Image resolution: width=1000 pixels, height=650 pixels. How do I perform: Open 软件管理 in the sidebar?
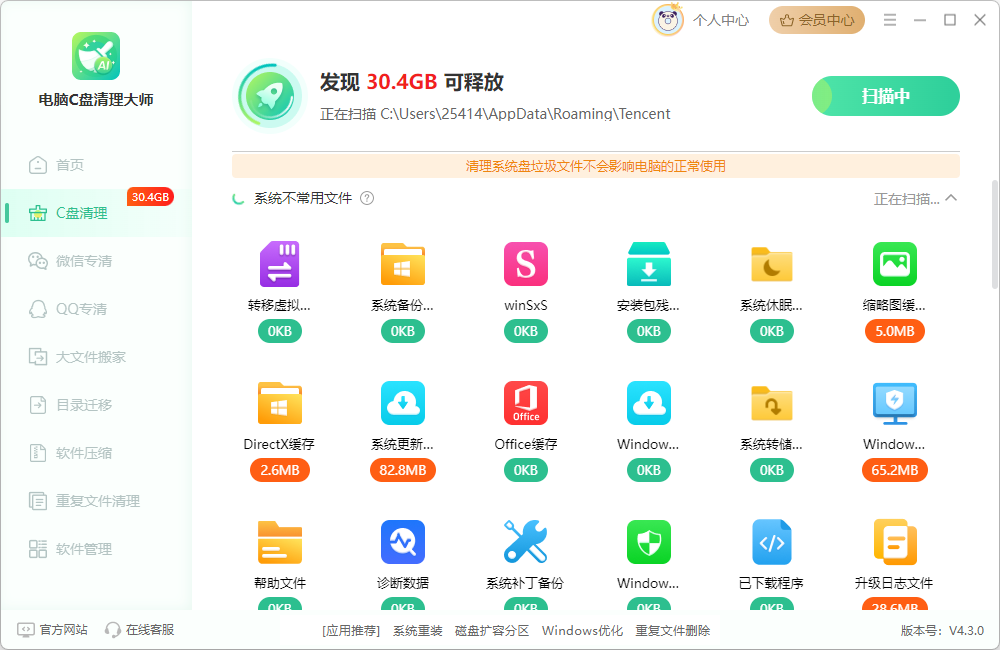coord(96,549)
